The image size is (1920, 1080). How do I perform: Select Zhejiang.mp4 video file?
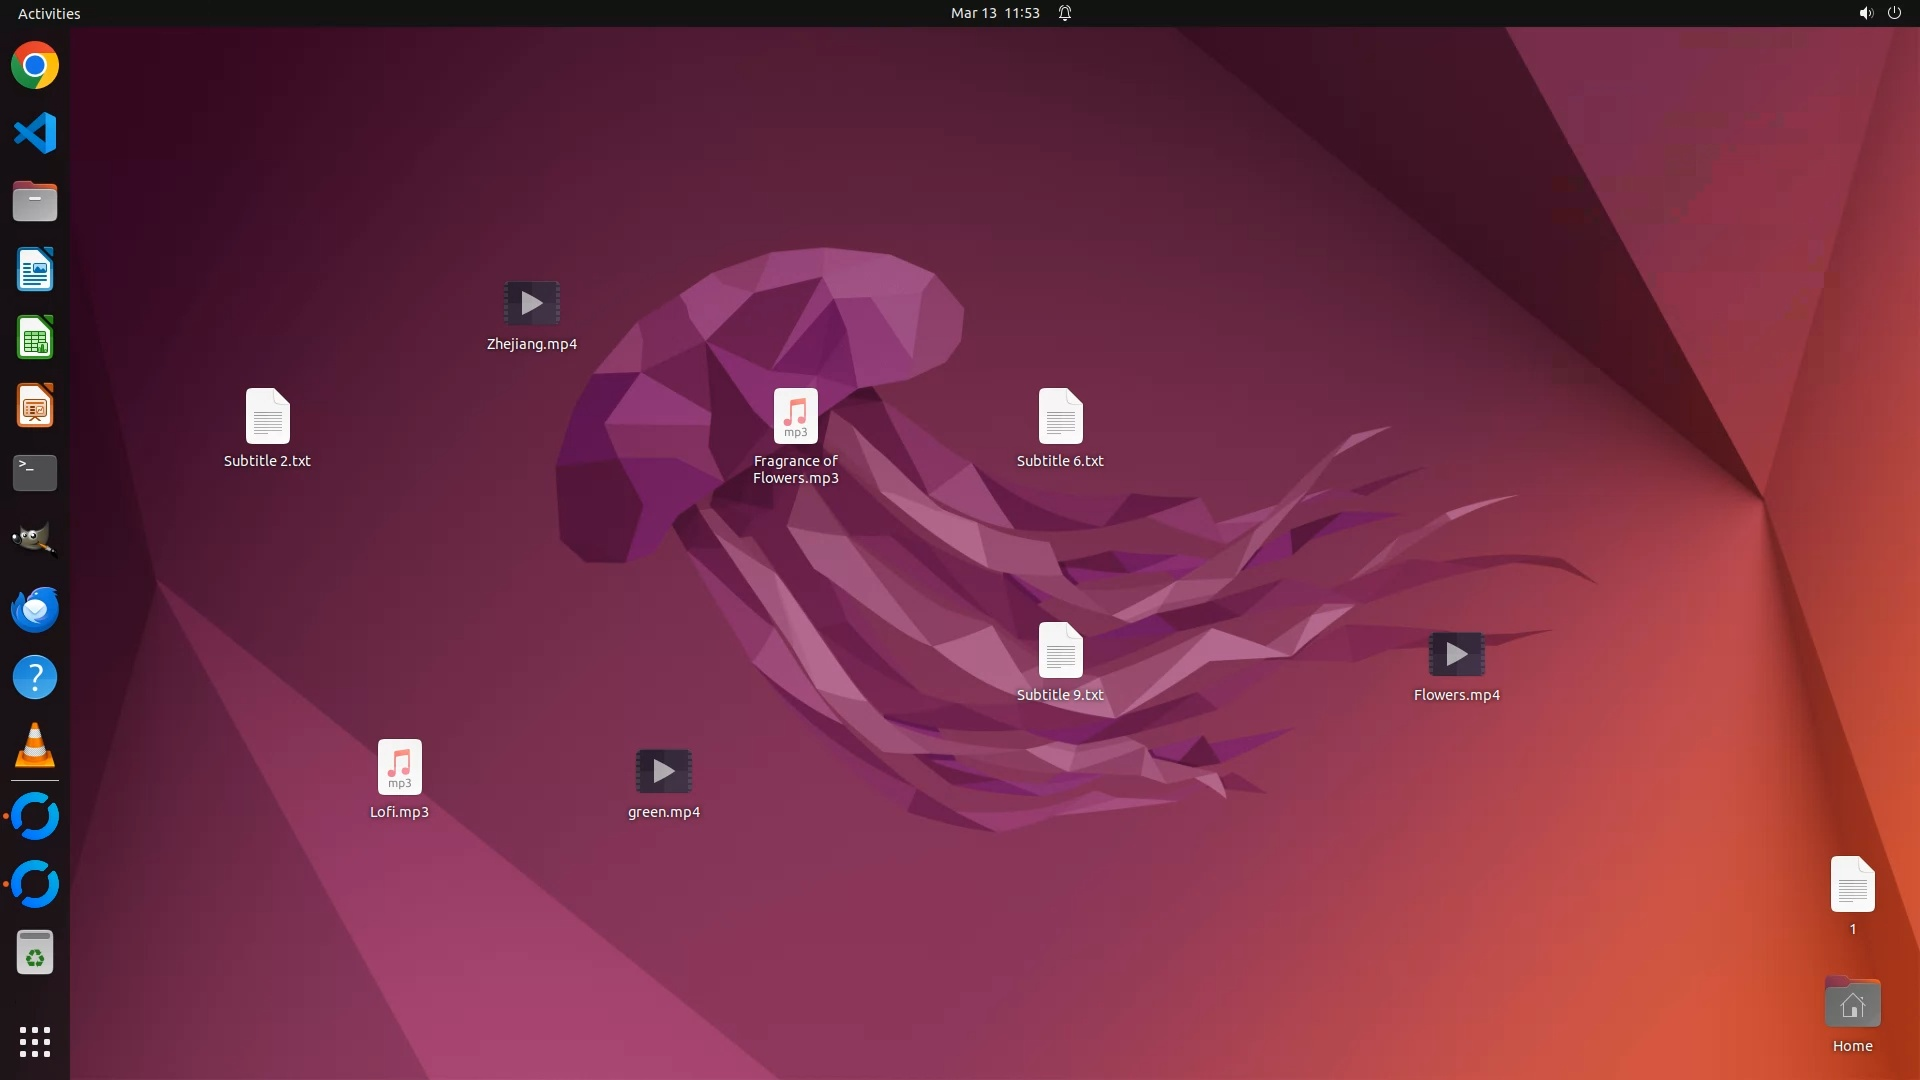tap(531, 304)
